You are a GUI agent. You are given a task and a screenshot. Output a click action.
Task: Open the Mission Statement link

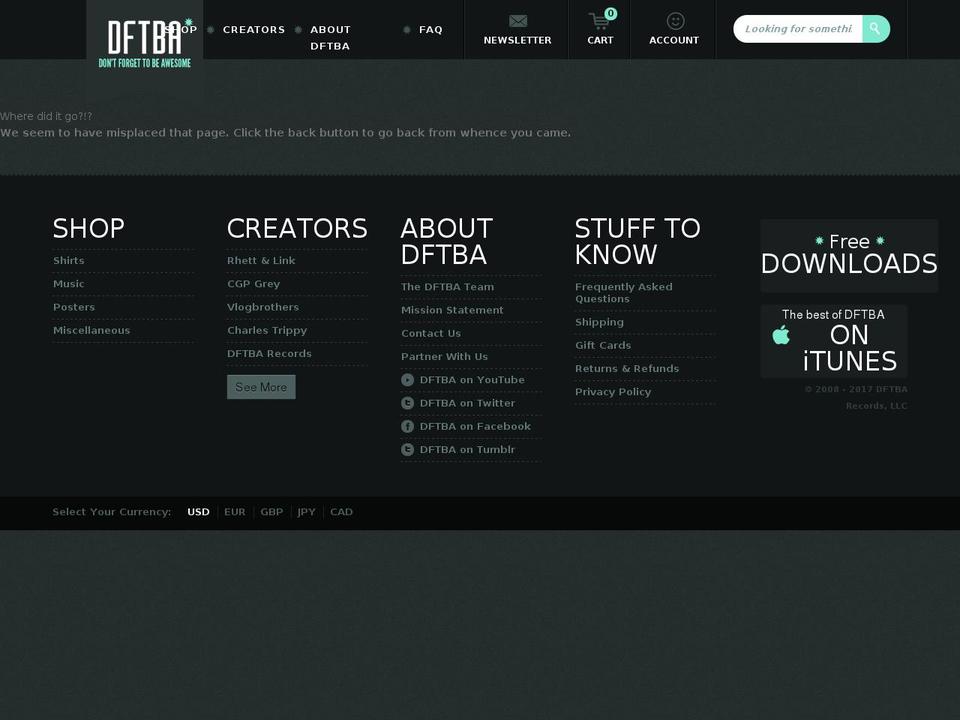tap(452, 310)
